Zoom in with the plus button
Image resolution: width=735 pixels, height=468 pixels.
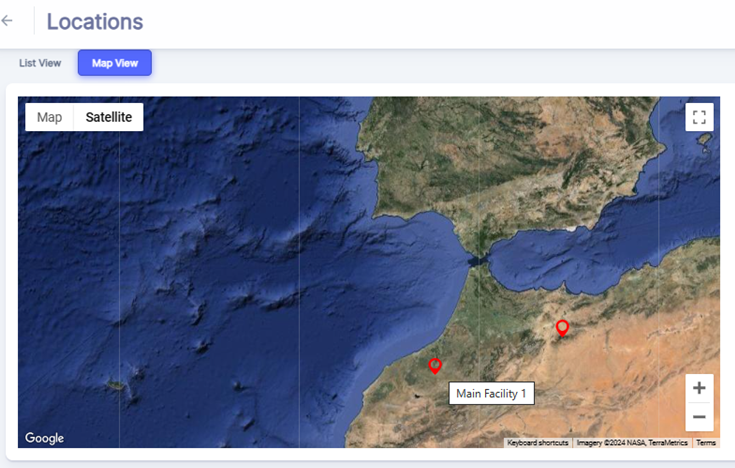point(699,388)
